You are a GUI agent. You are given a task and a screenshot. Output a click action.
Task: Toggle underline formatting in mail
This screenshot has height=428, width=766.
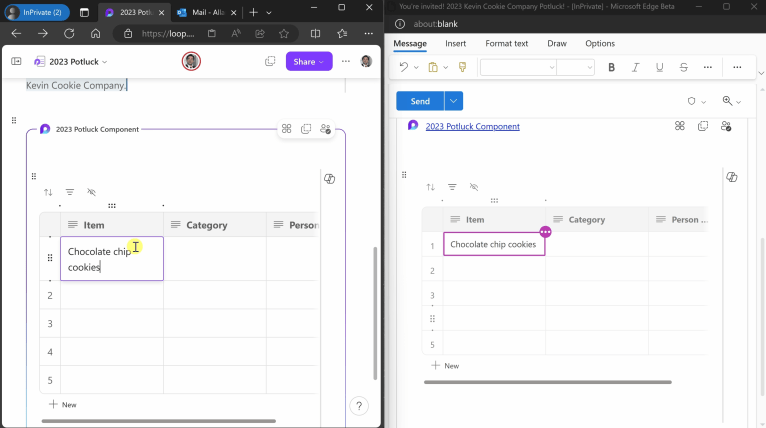pyautogui.click(x=660, y=67)
